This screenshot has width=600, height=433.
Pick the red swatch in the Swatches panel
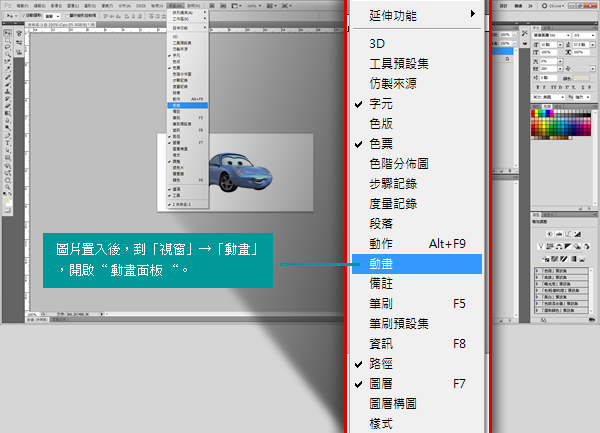point(533,111)
